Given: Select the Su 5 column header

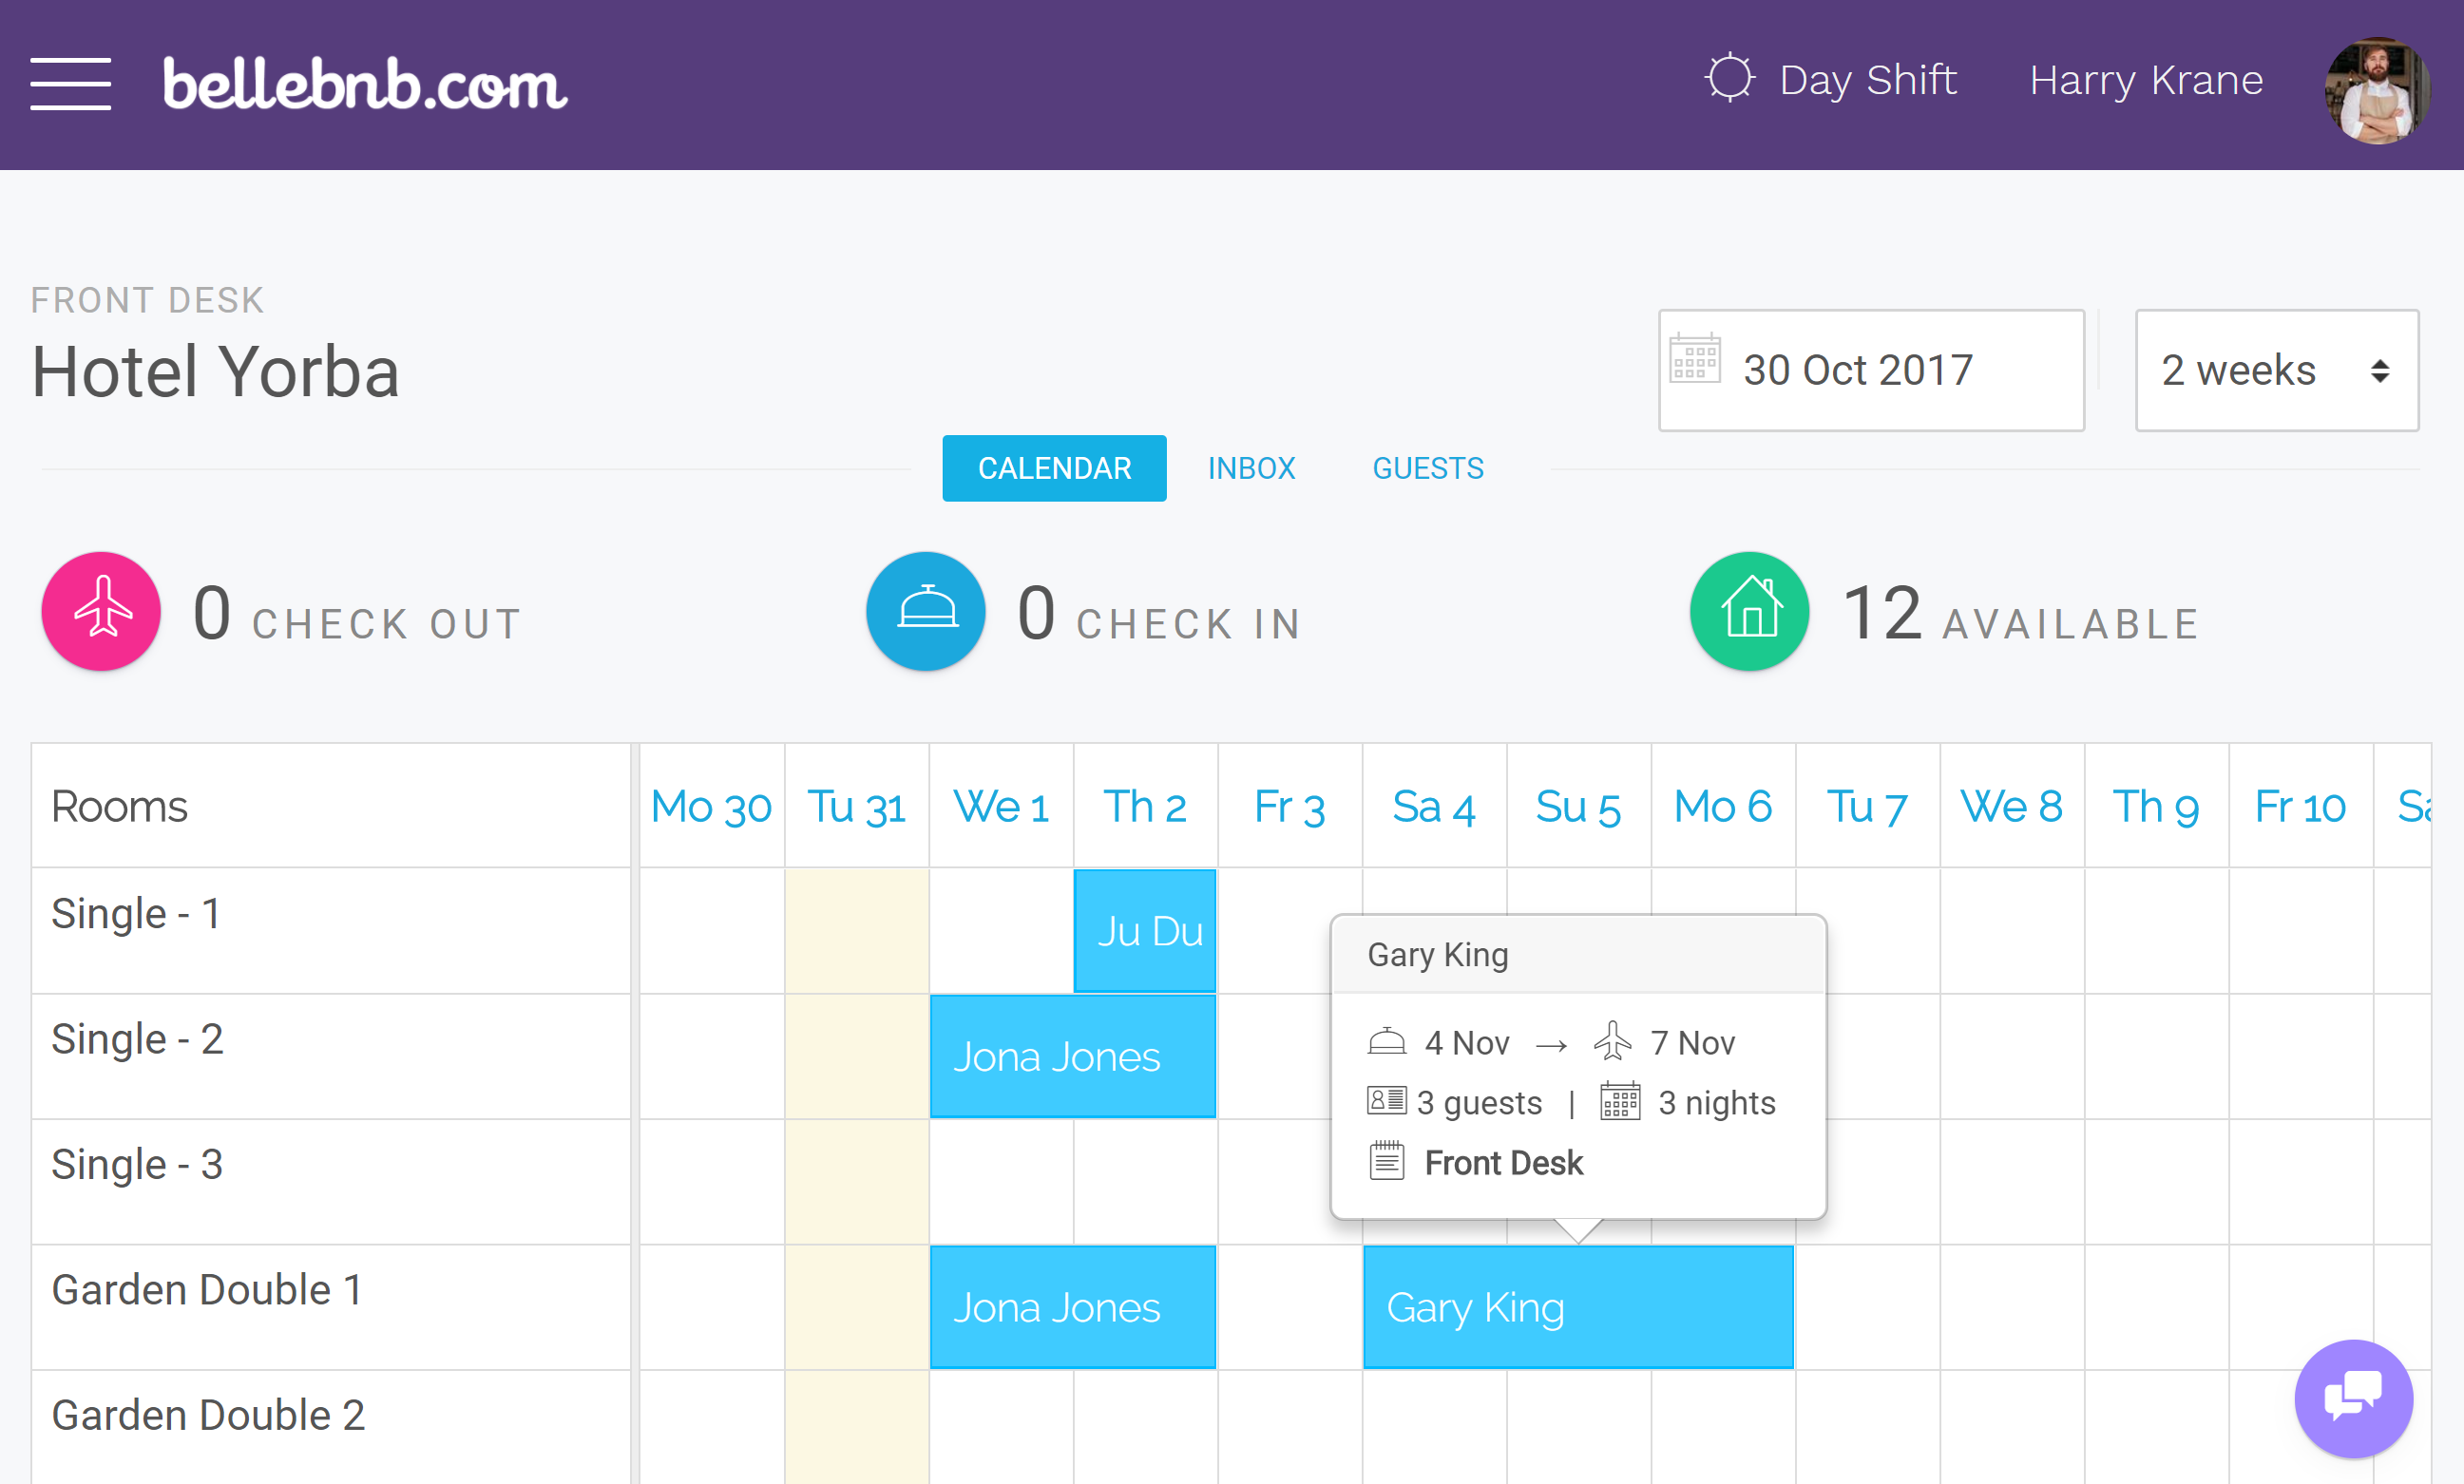Looking at the screenshot, I should coord(1578,806).
